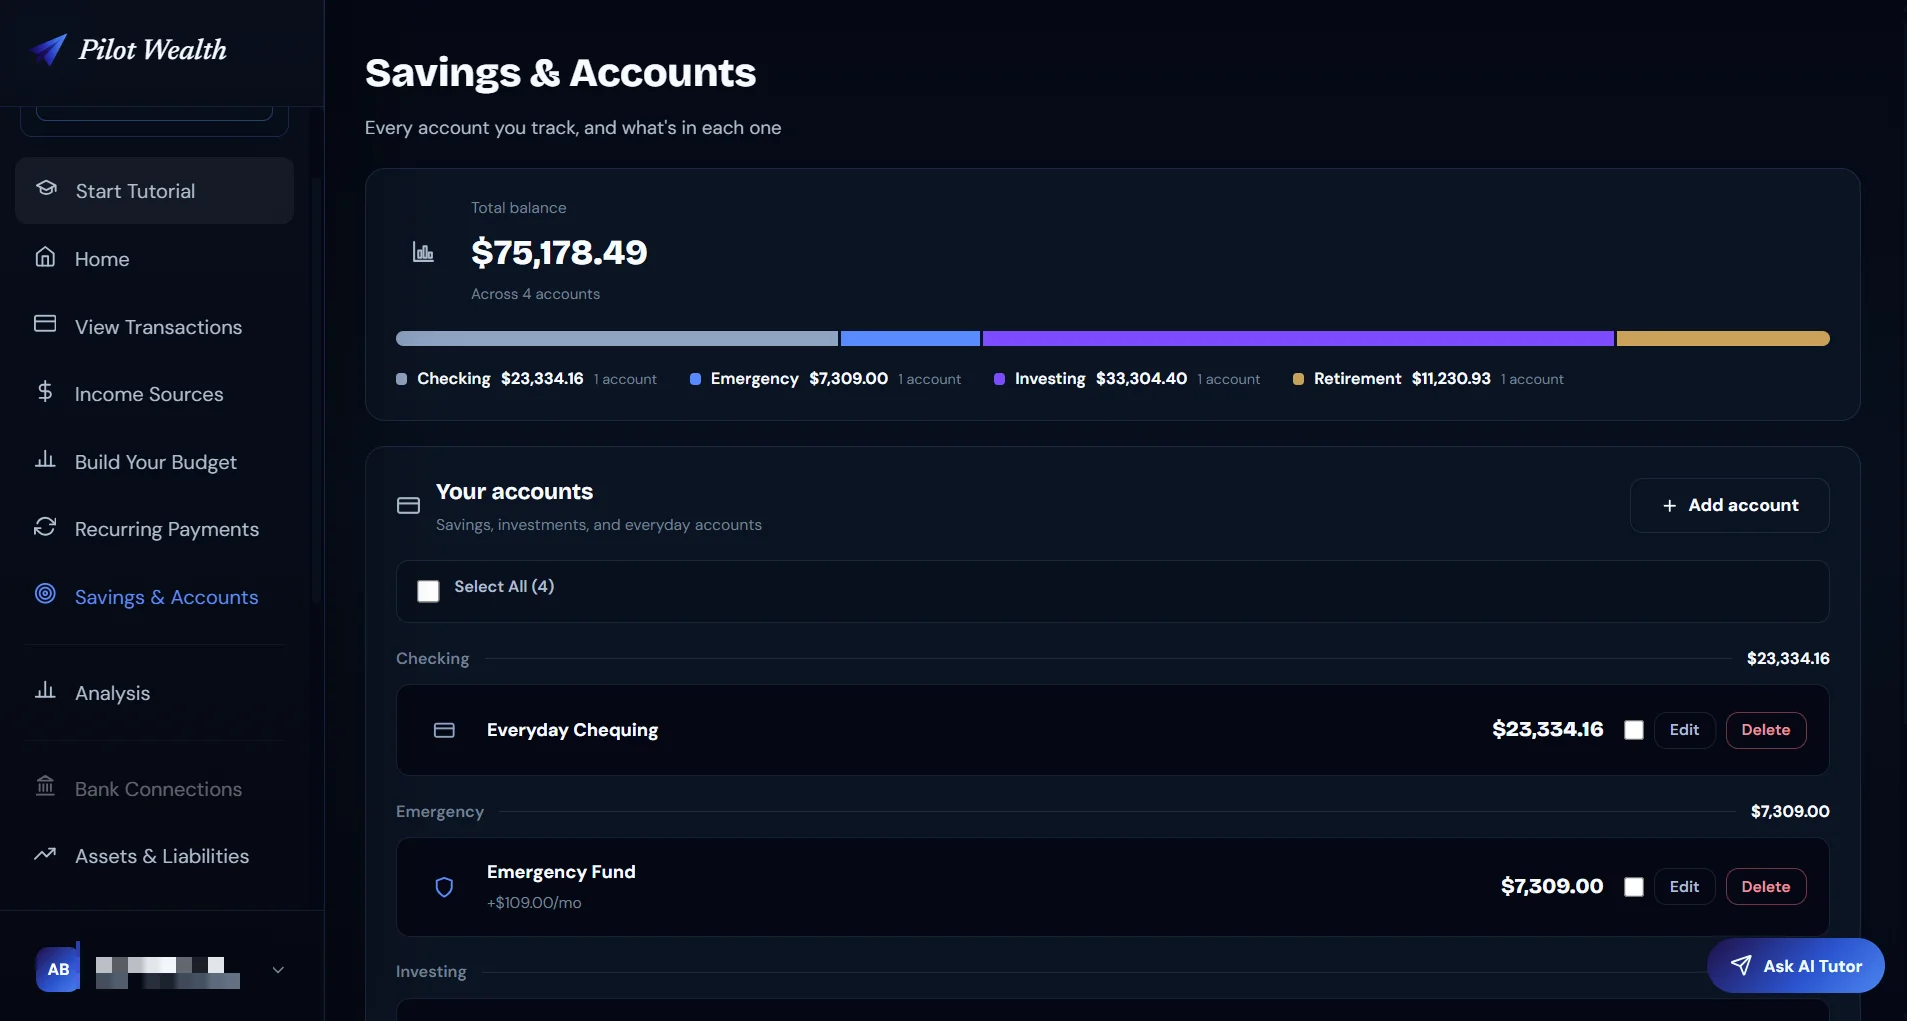Expand the user profile chevron menu

click(278, 969)
